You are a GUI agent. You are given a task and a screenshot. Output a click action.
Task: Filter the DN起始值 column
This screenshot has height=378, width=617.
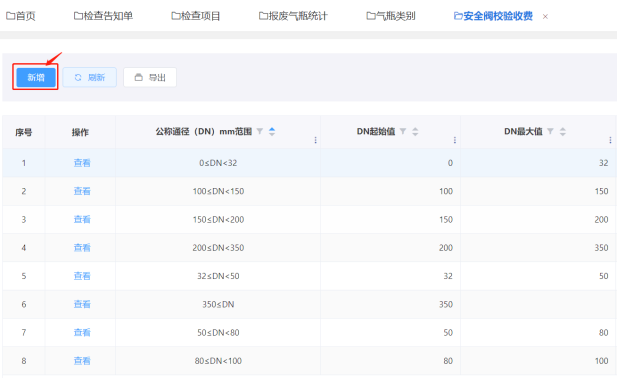(403, 131)
